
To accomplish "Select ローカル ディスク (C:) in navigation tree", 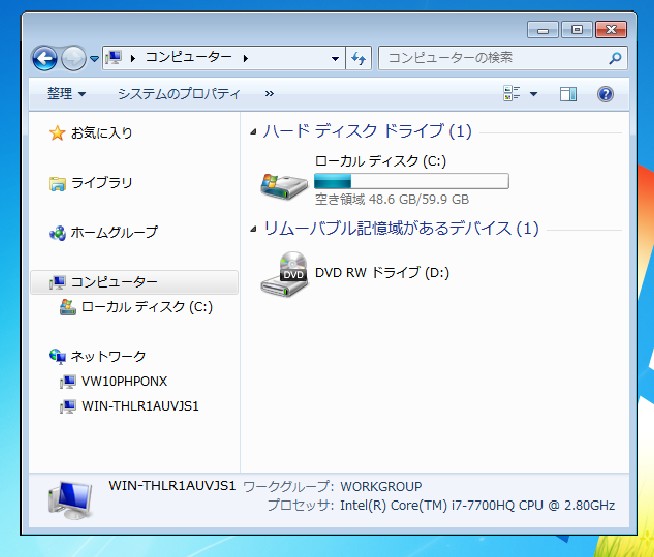I will (147, 307).
